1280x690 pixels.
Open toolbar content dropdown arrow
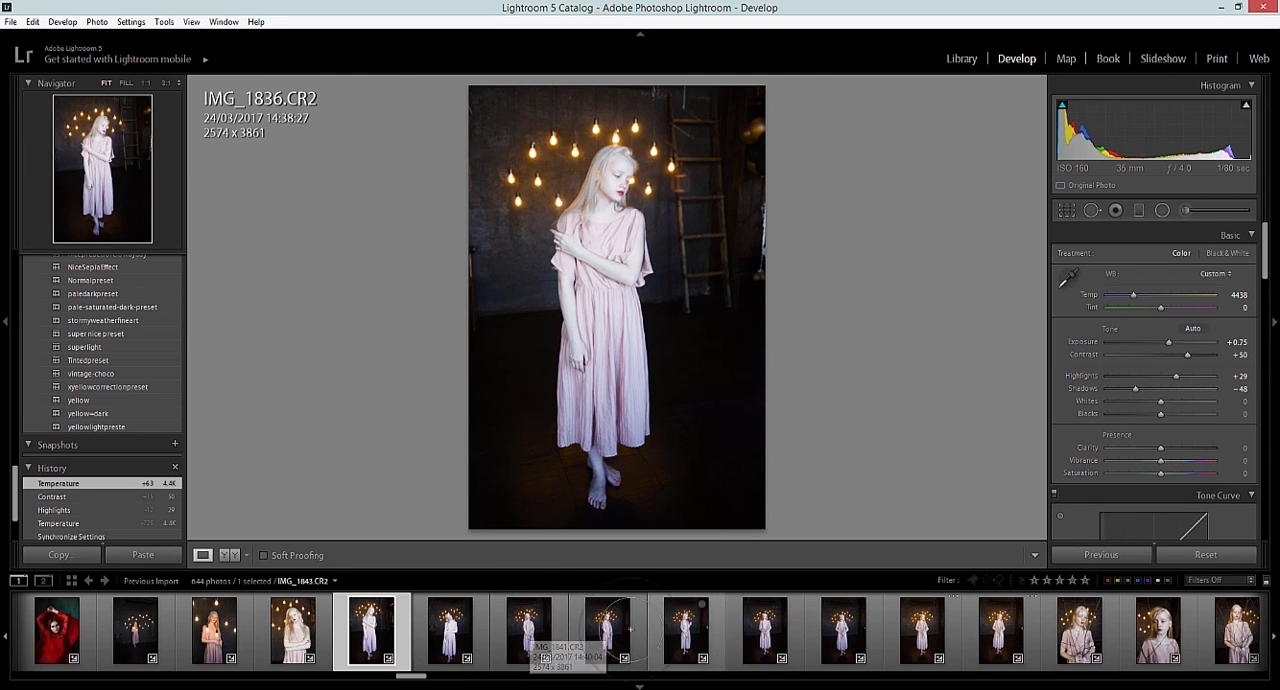(x=1035, y=555)
